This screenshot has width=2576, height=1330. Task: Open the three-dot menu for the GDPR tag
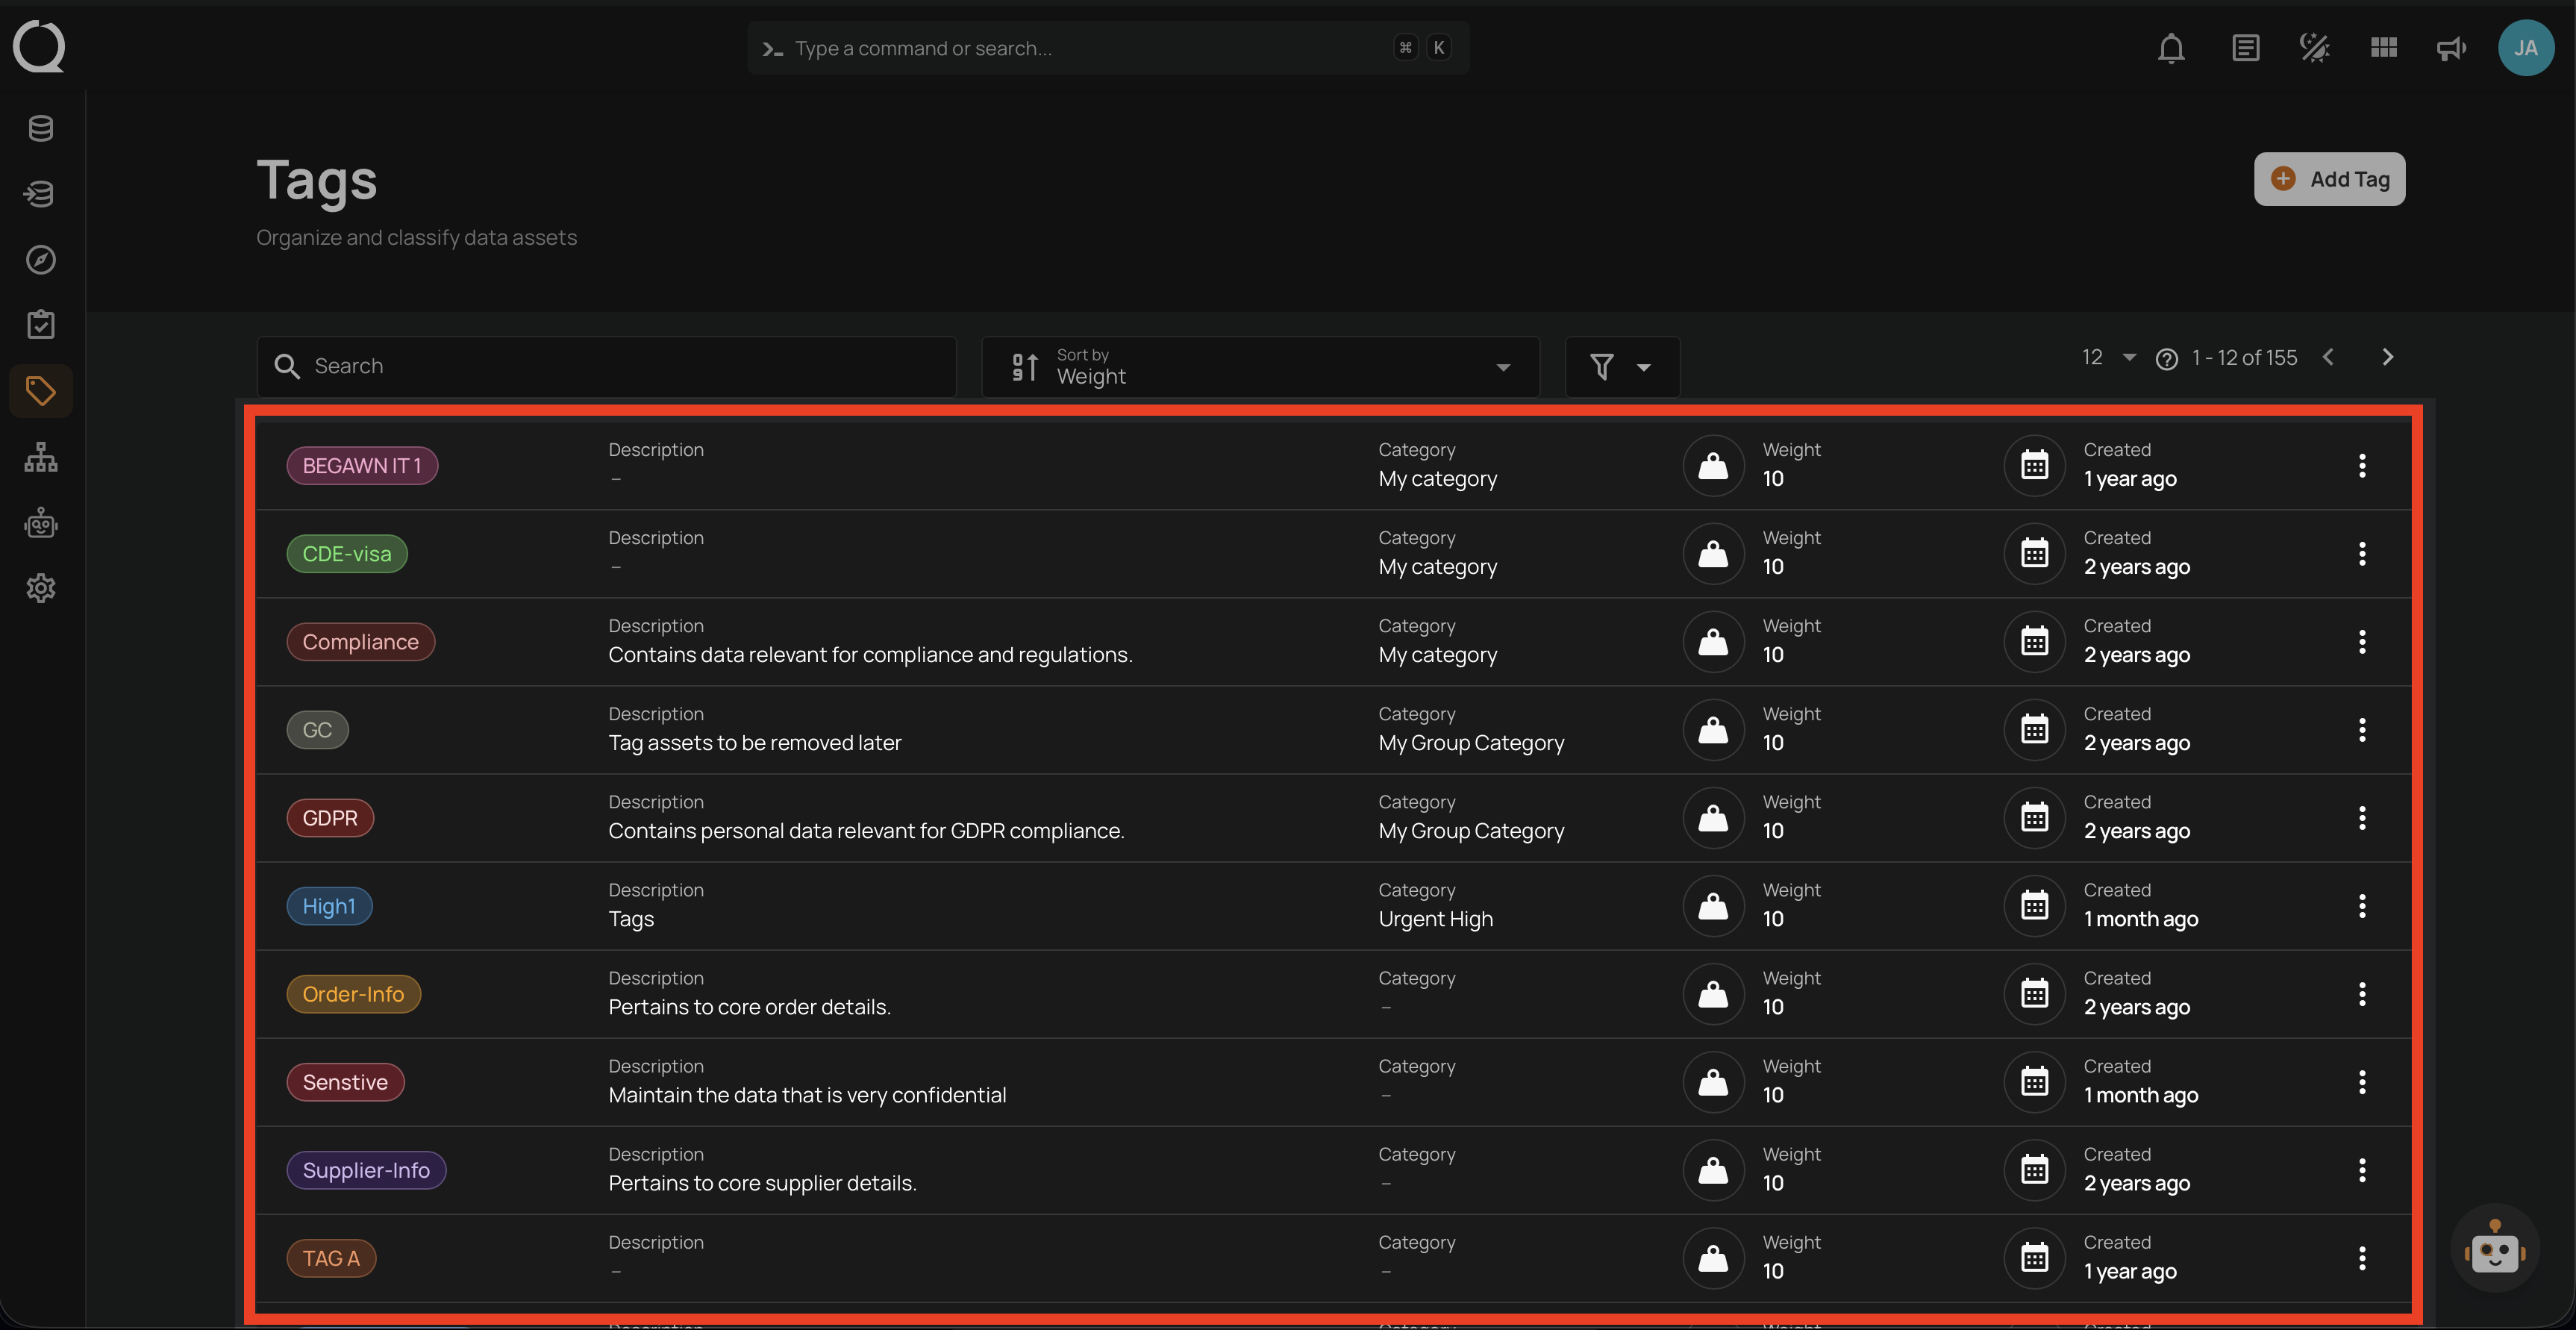pyautogui.click(x=2362, y=817)
